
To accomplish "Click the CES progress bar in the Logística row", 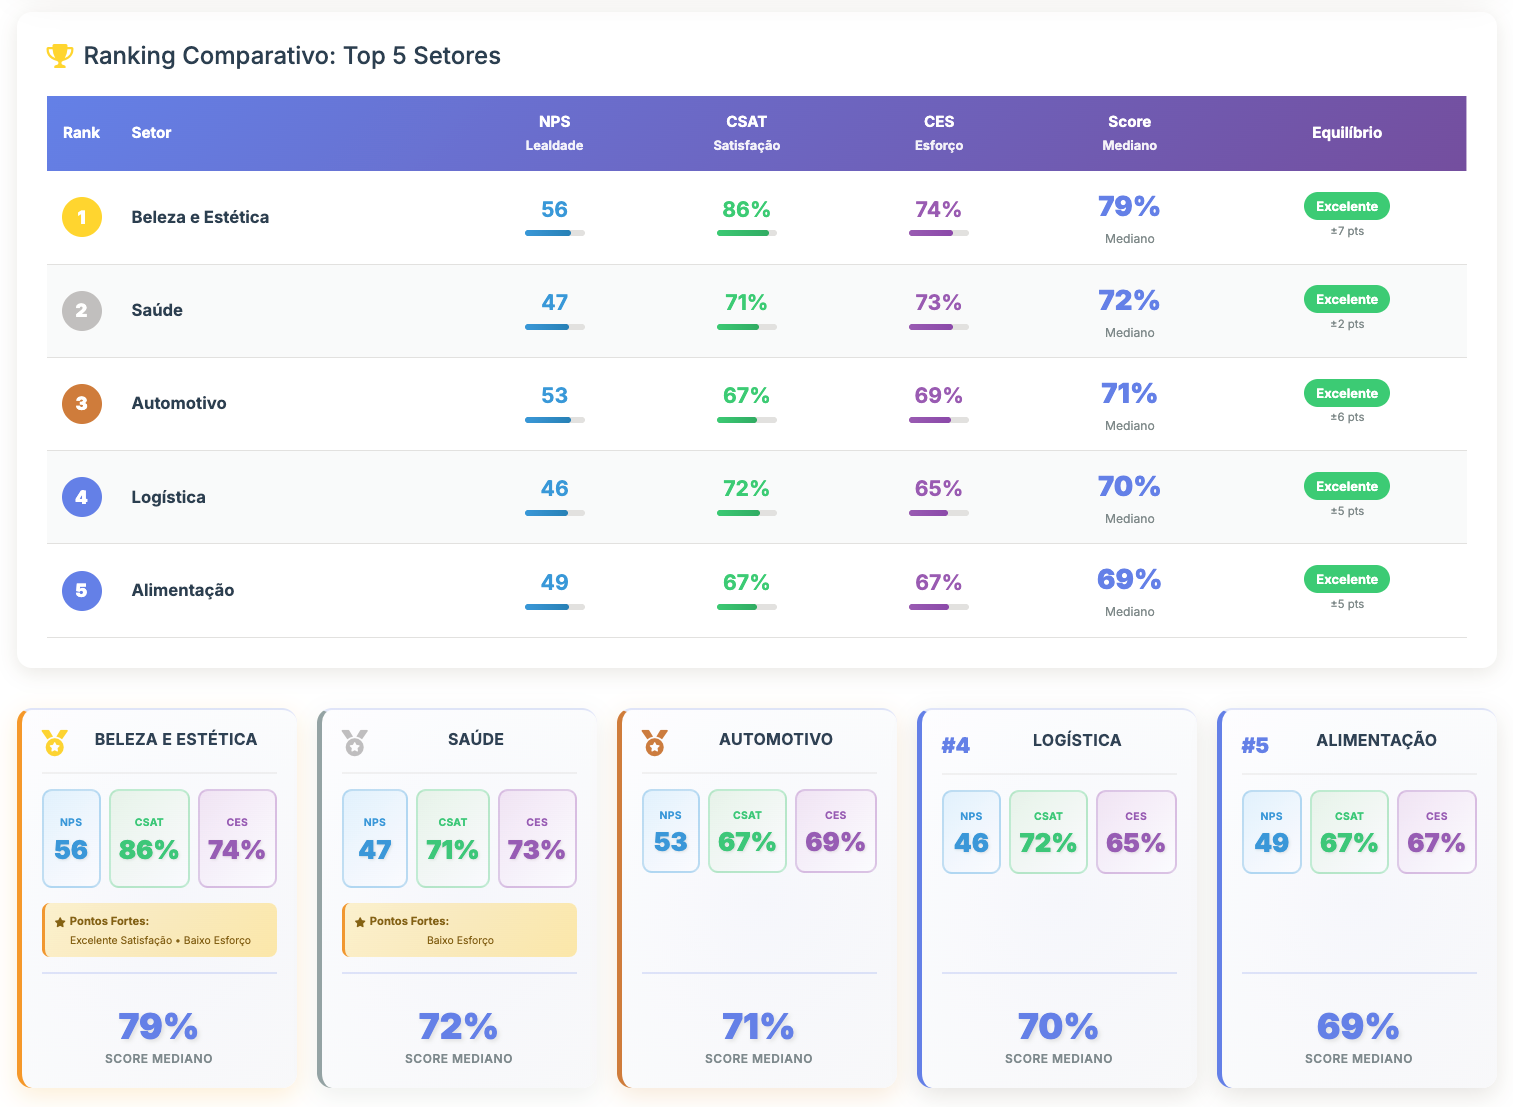I will point(938,513).
